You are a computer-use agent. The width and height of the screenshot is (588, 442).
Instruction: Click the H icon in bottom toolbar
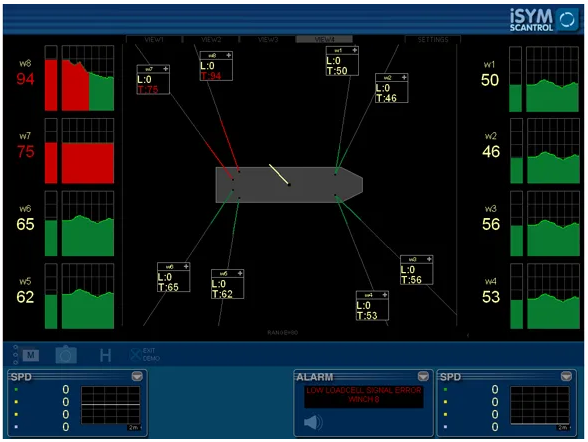point(105,355)
